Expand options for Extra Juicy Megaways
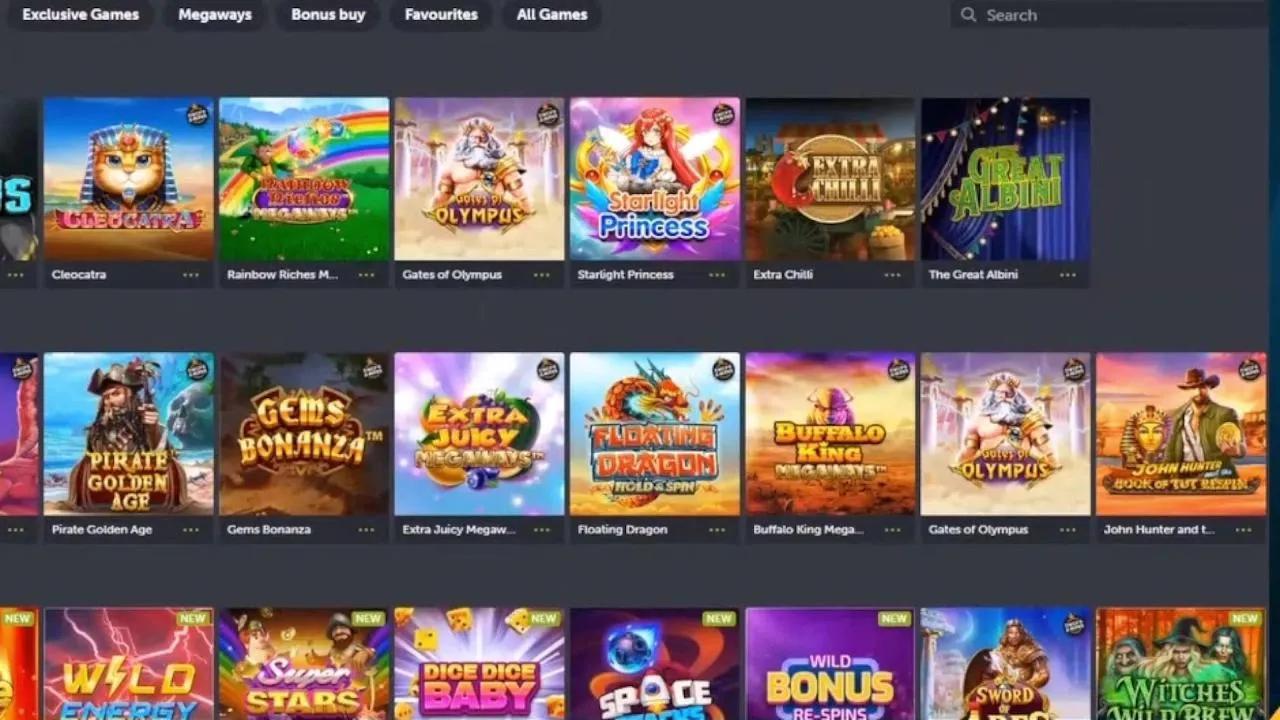 tap(542, 530)
